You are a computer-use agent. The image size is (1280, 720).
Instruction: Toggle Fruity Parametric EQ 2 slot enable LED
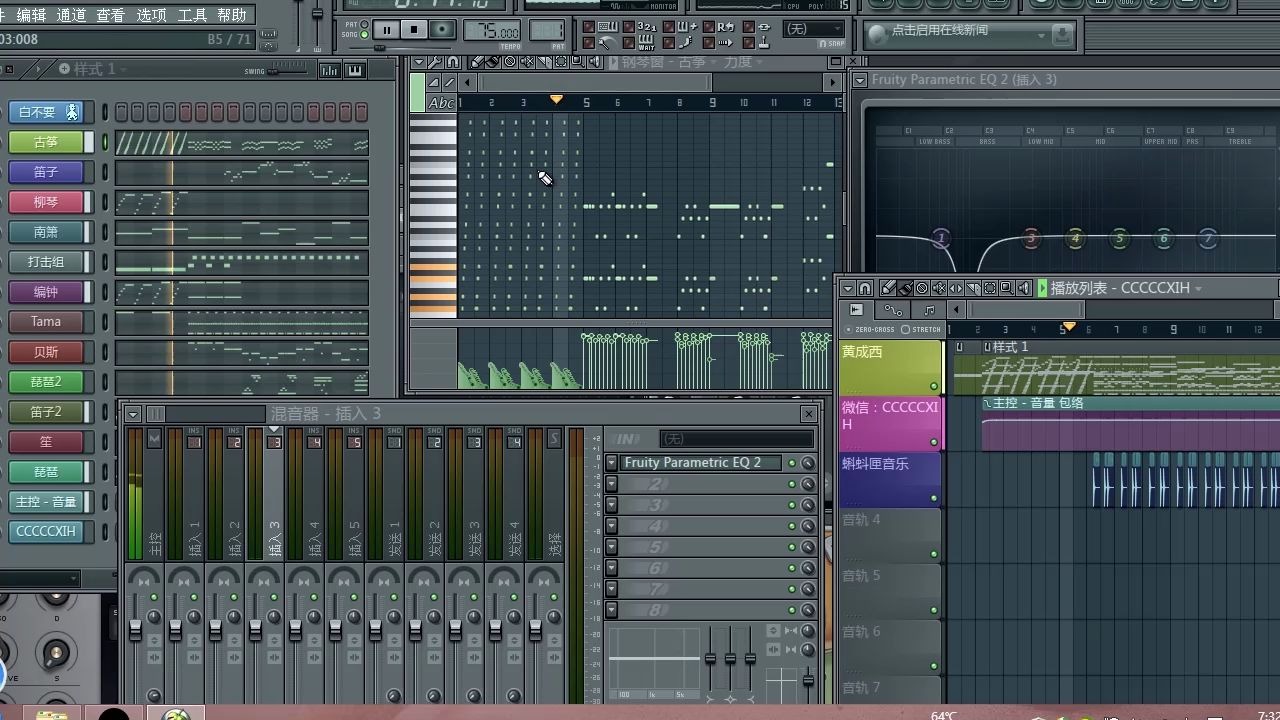792,463
